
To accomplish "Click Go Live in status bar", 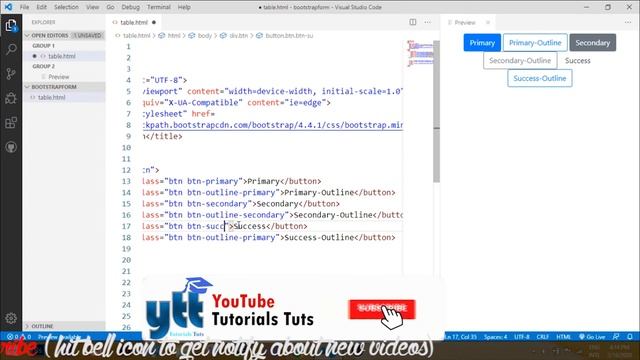I will [x=592, y=337].
